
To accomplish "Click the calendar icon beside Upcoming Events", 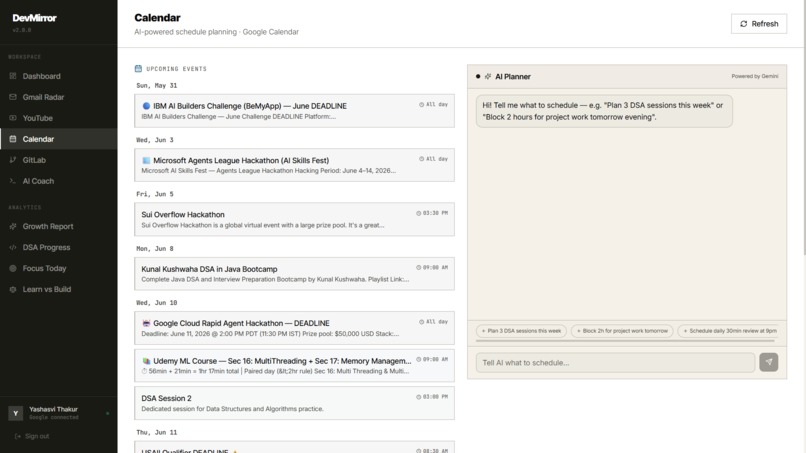I will [x=138, y=68].
